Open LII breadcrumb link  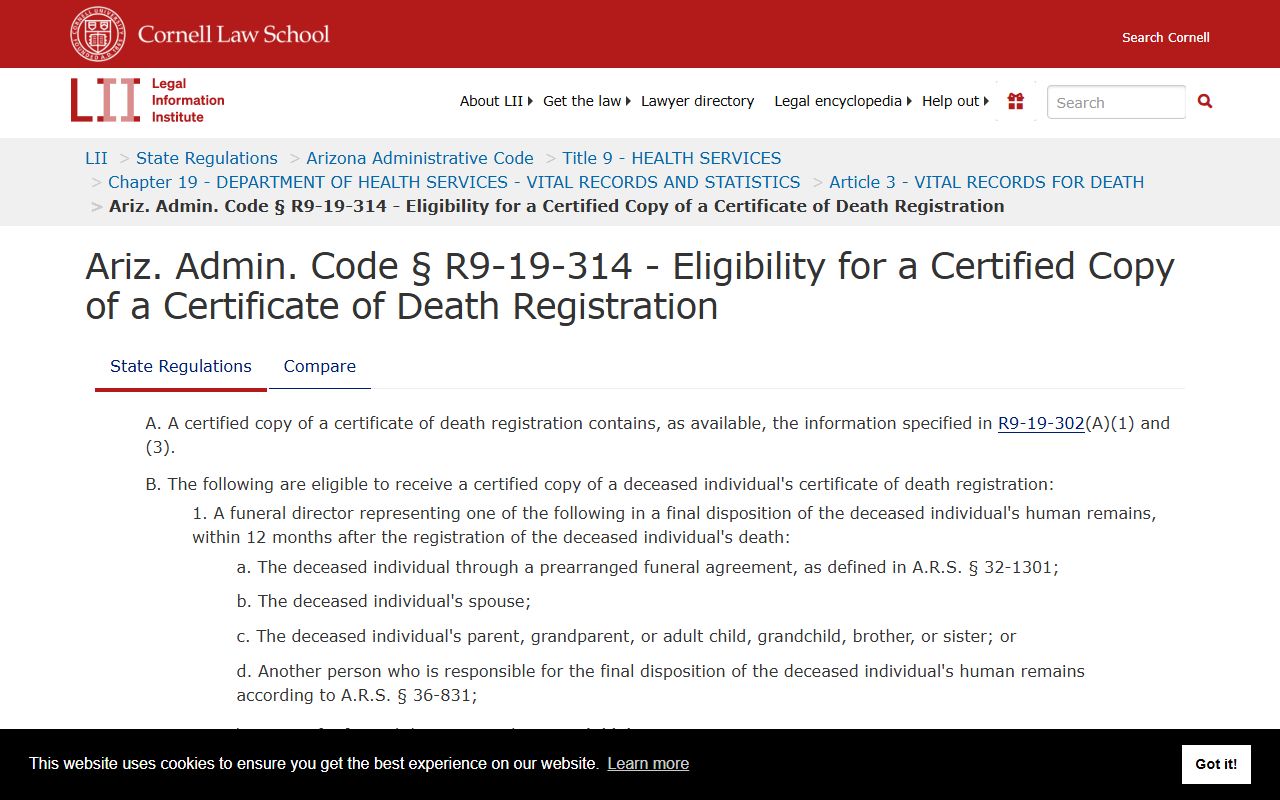click(x=96, y=158)
